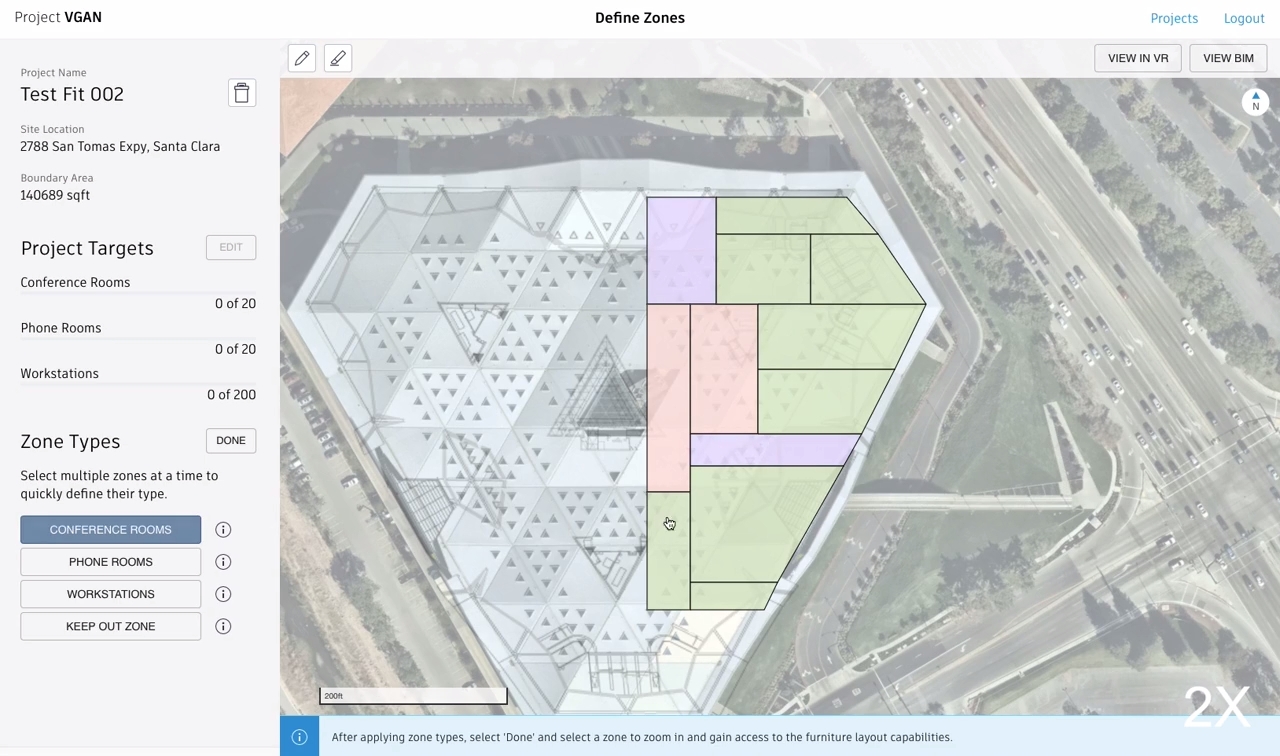This screenshot has width=1280, height=756.
Task: Click site location 2788 San Tomas Expy
Action: [x=120, y=146]
